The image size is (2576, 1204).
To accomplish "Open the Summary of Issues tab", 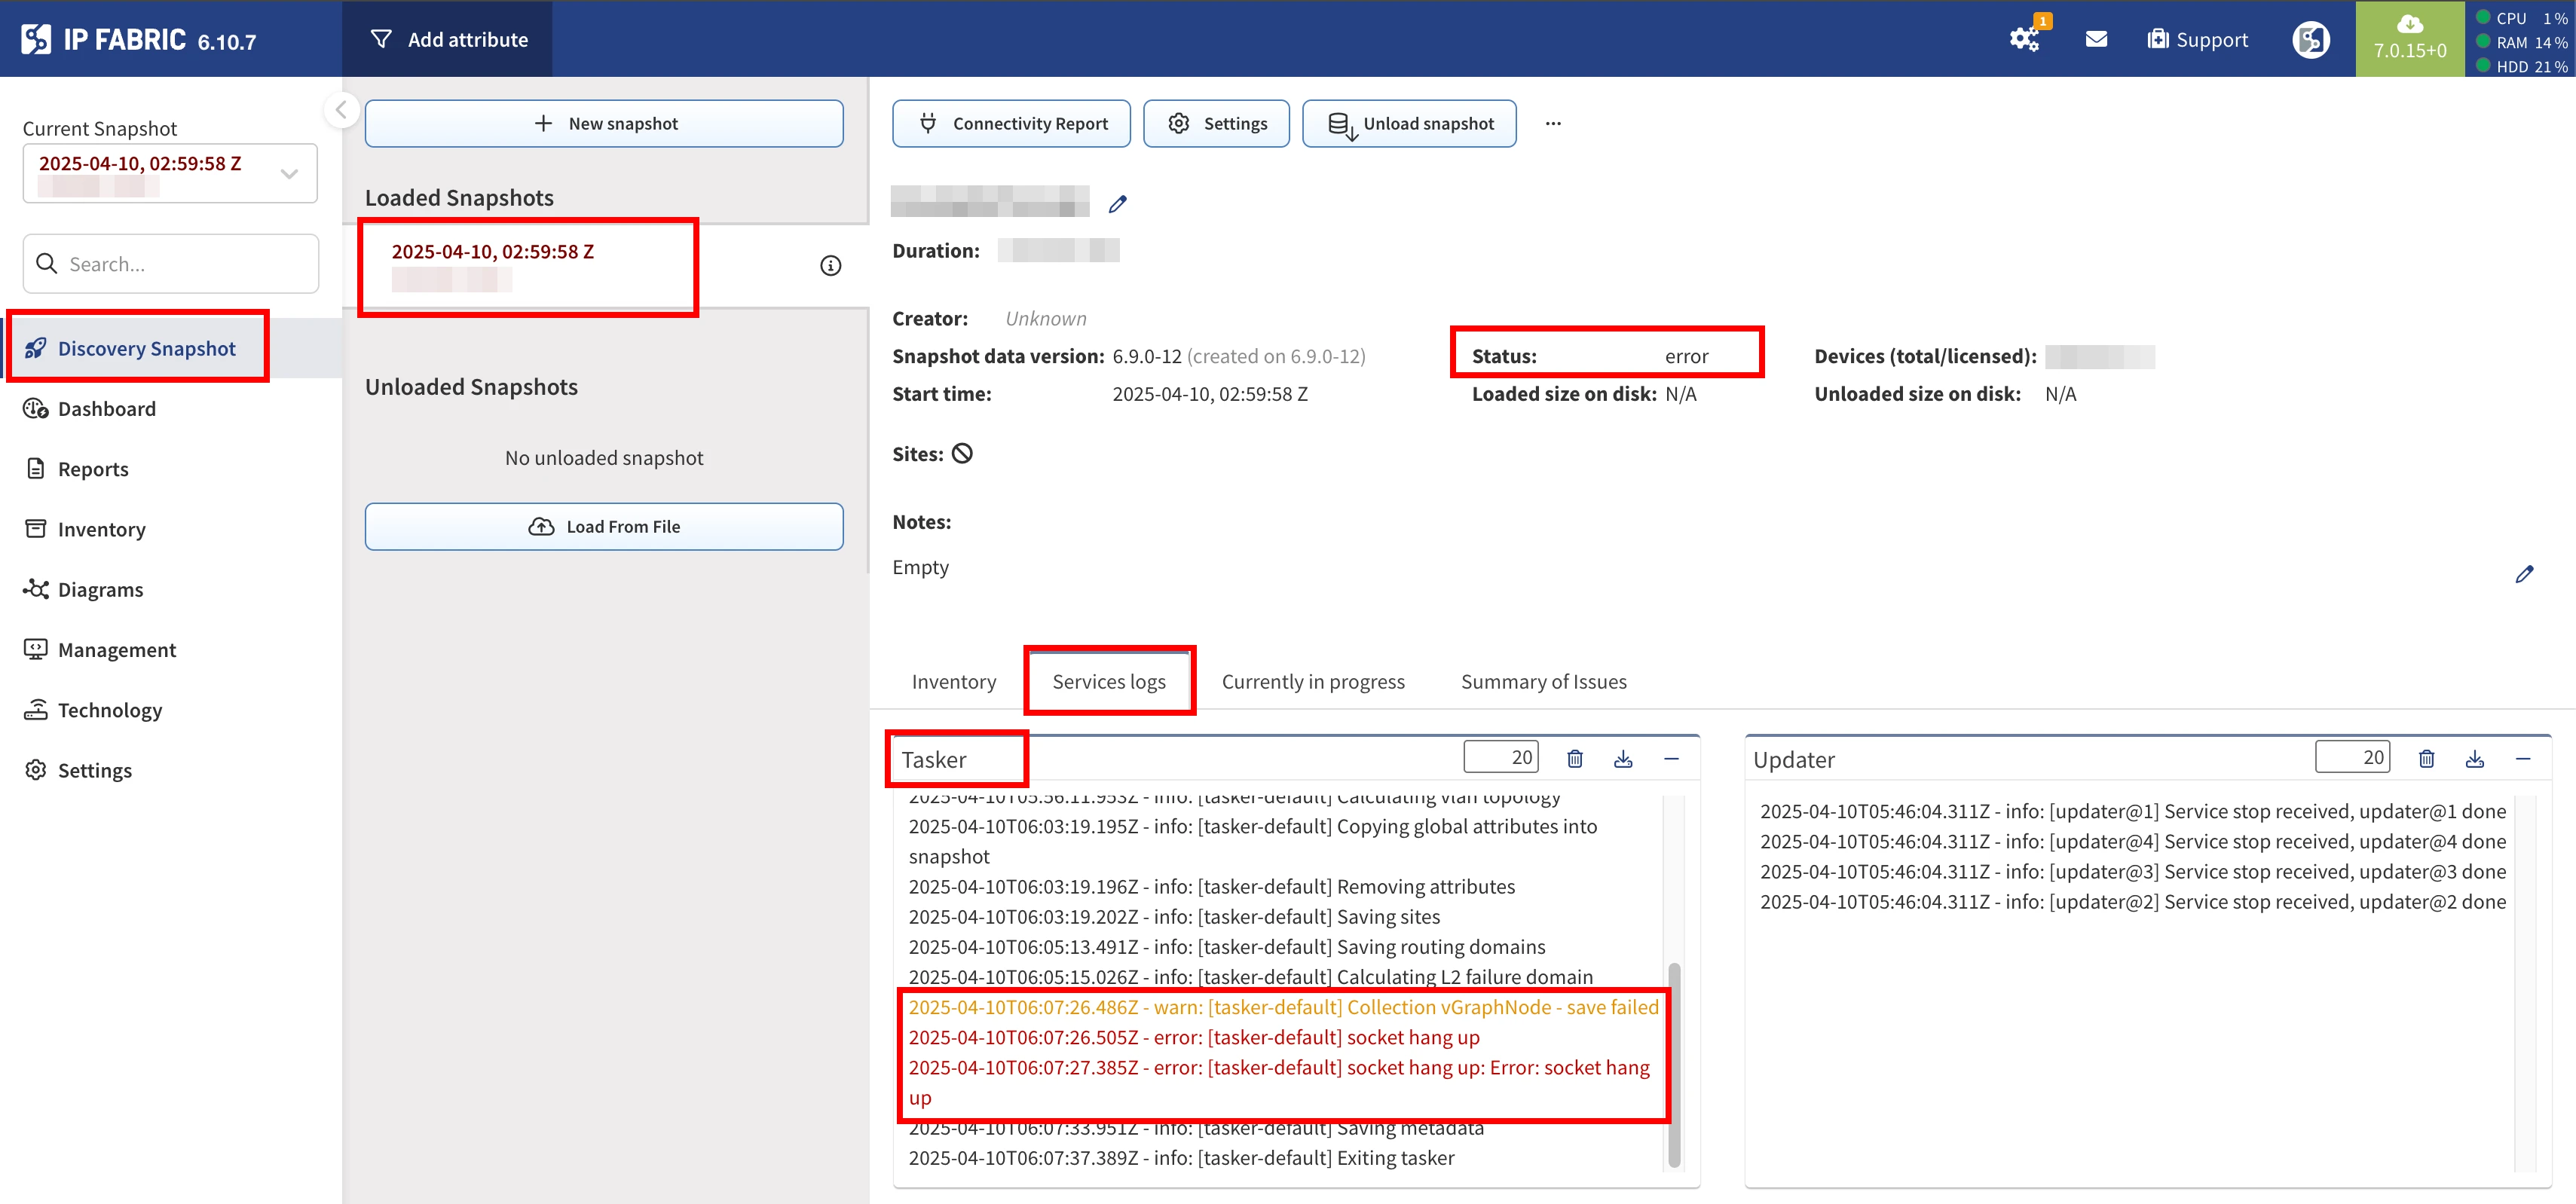I will 1543,681.
